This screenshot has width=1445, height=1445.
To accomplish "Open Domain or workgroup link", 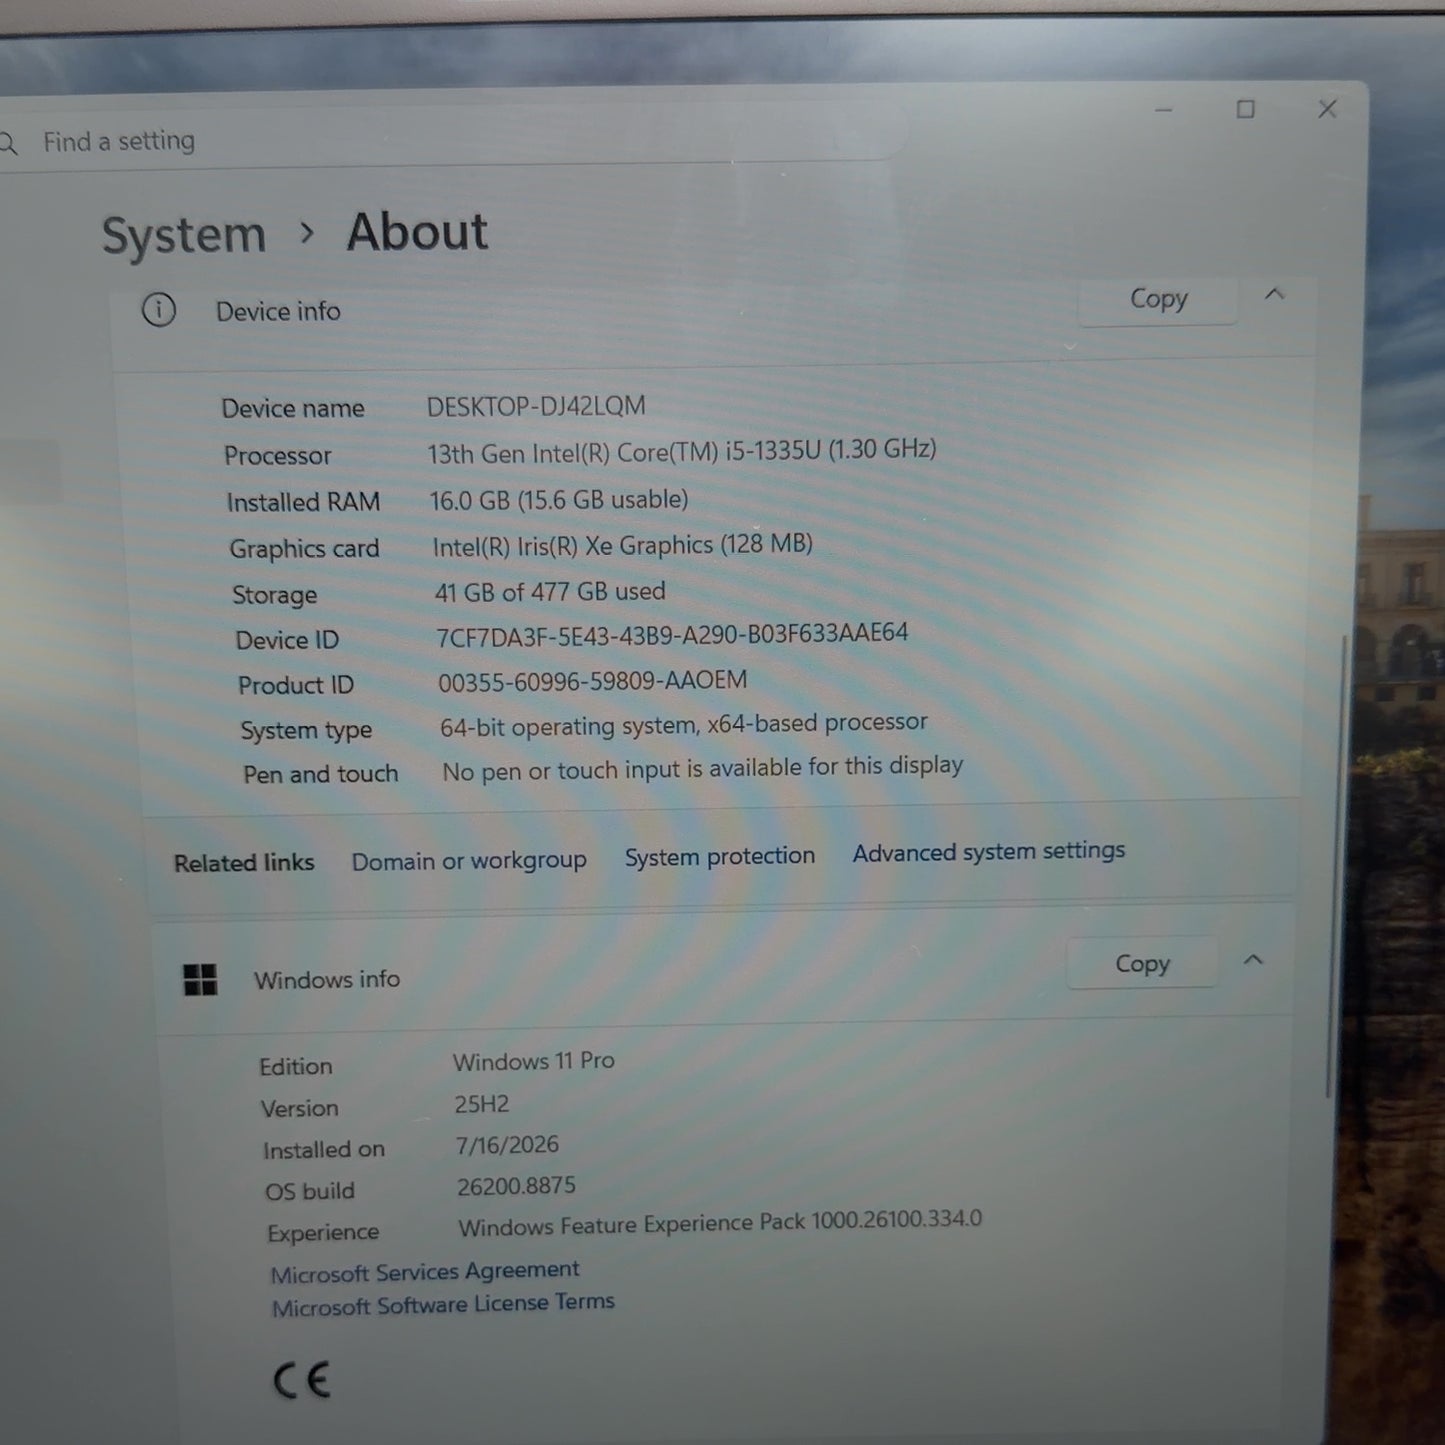I will [x=469, y=861].
